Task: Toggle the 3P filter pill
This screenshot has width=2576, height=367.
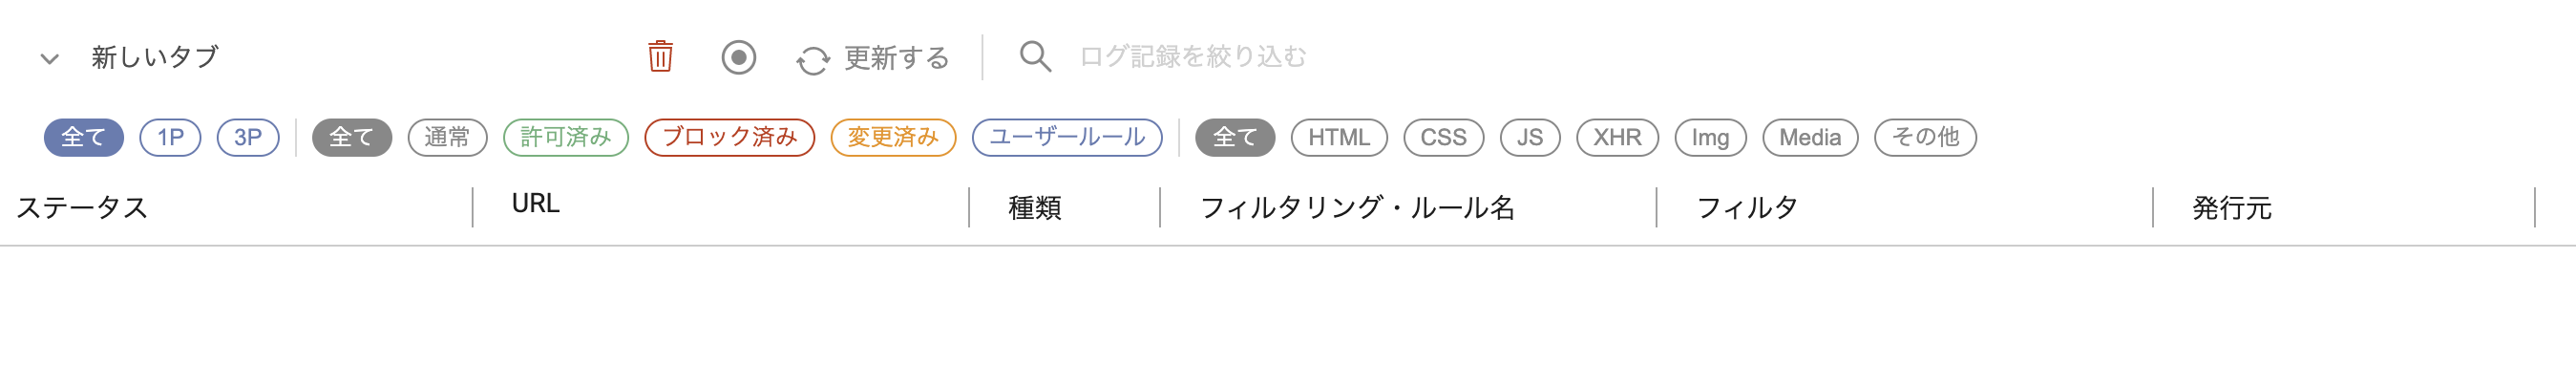Action: [248, 137]
